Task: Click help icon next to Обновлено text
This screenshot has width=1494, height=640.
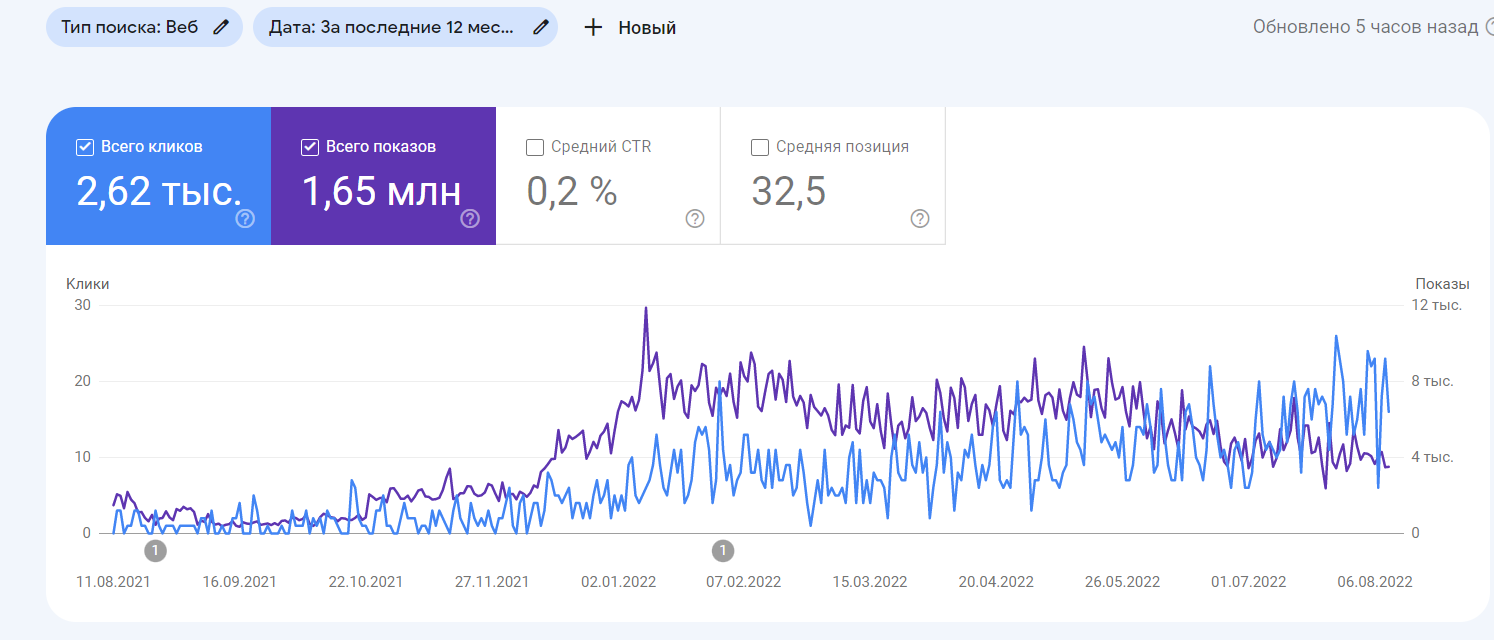Action: click(x=1489, y=27)
